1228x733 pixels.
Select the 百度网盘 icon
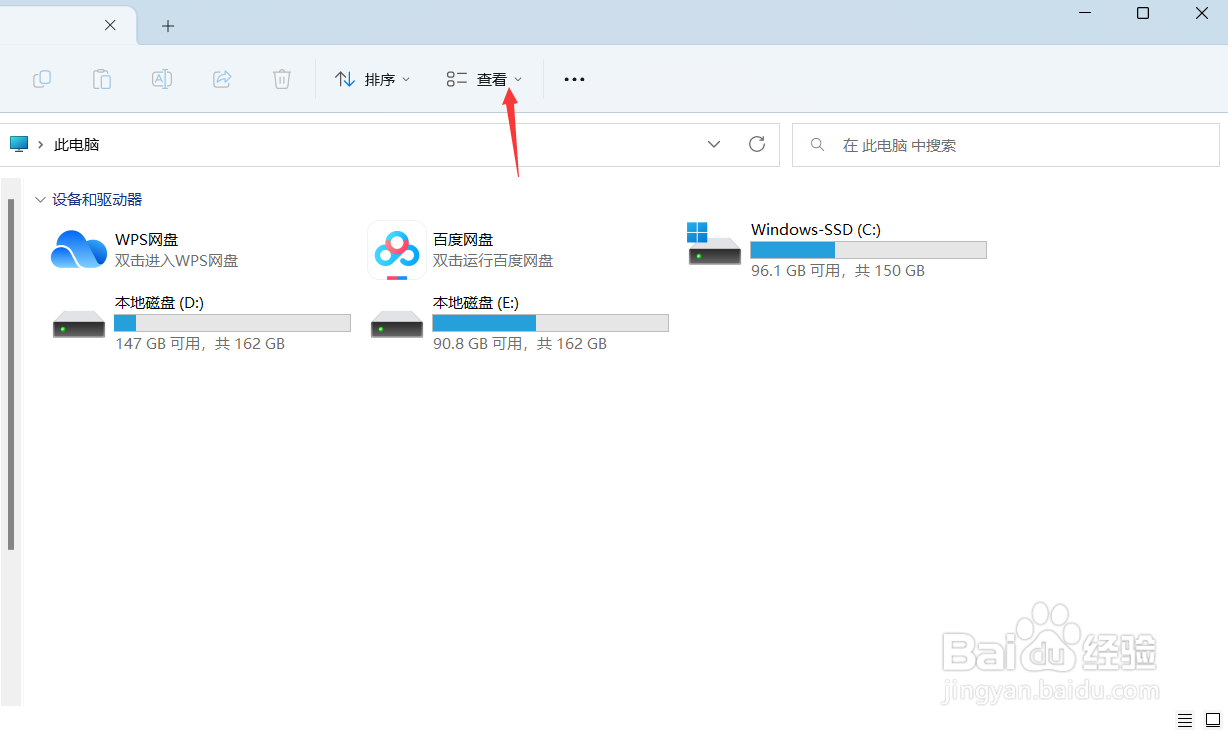pyautogui.click(x=397, y=250)
